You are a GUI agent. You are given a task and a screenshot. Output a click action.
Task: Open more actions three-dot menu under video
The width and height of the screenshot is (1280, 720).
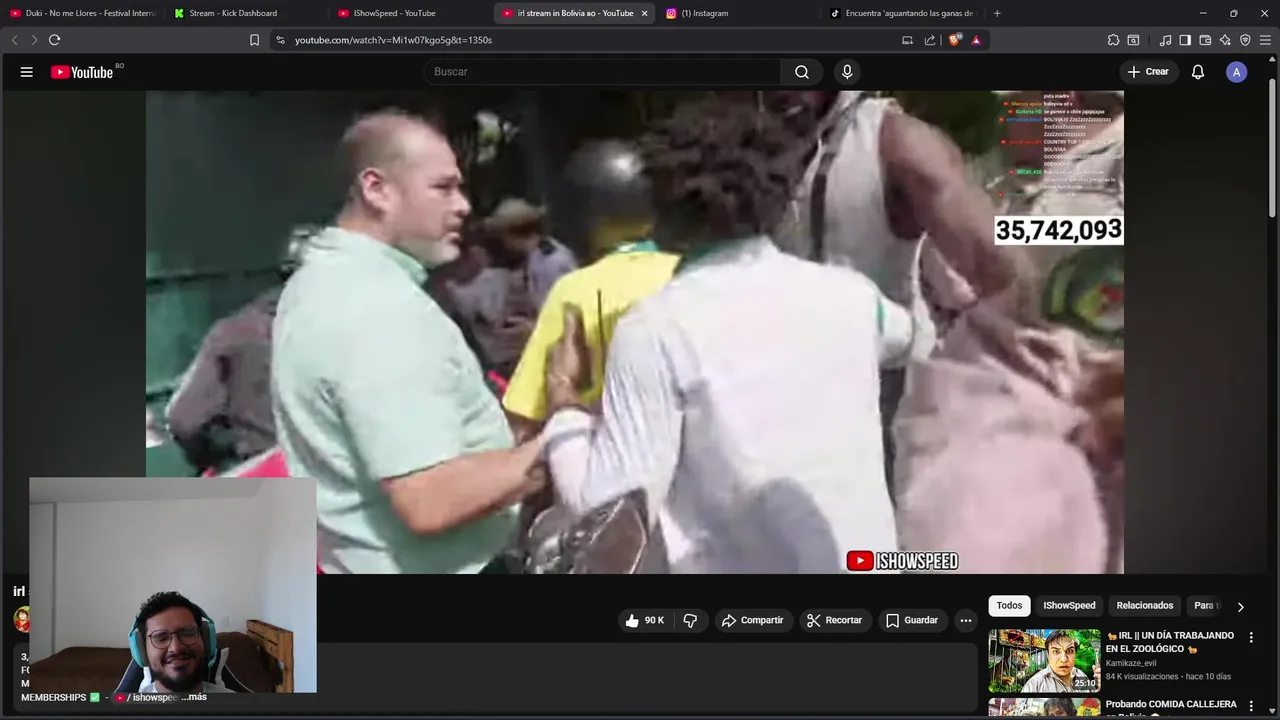point(966,620)
